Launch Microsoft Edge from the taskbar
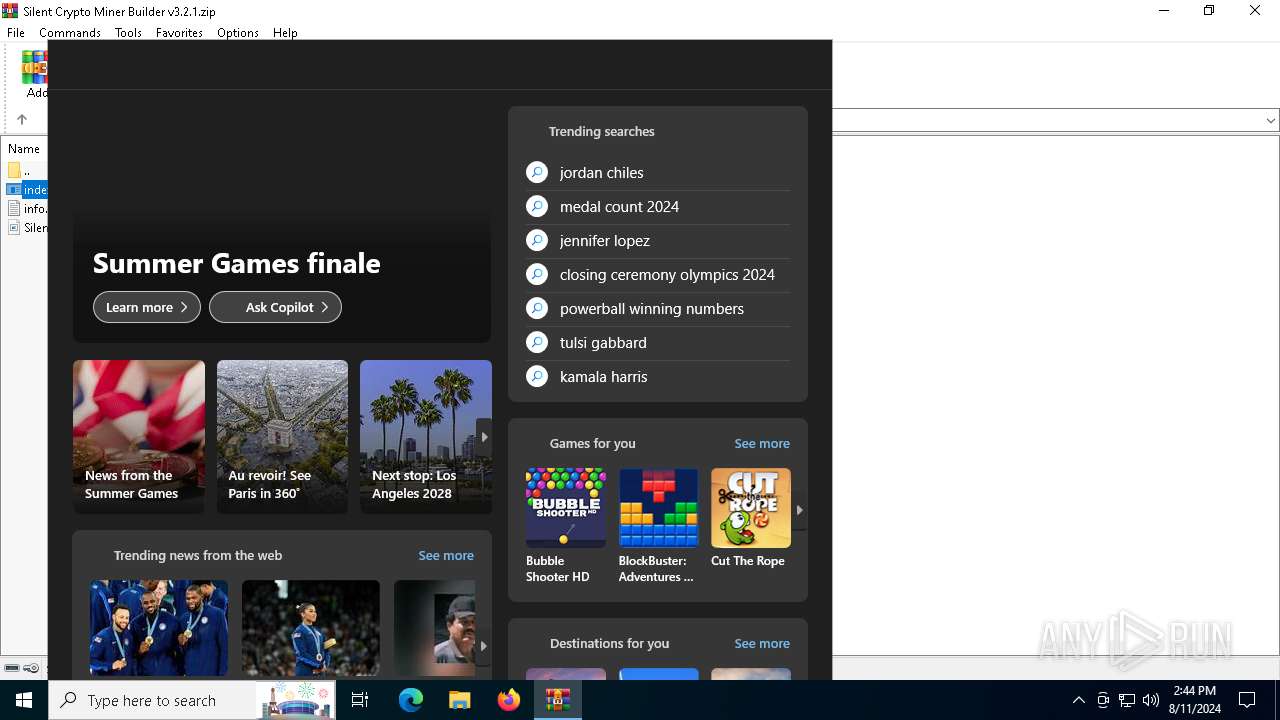This screenshot has height=720, width=1280. (411, 700)
